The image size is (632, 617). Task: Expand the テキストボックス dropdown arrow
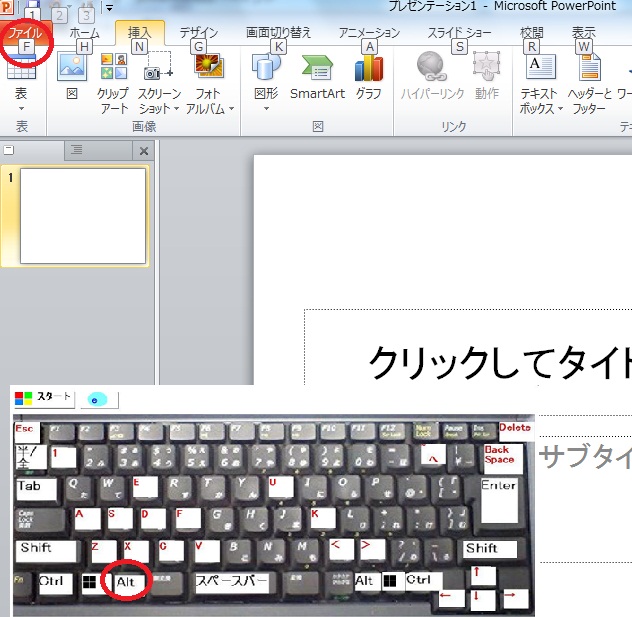560,108
